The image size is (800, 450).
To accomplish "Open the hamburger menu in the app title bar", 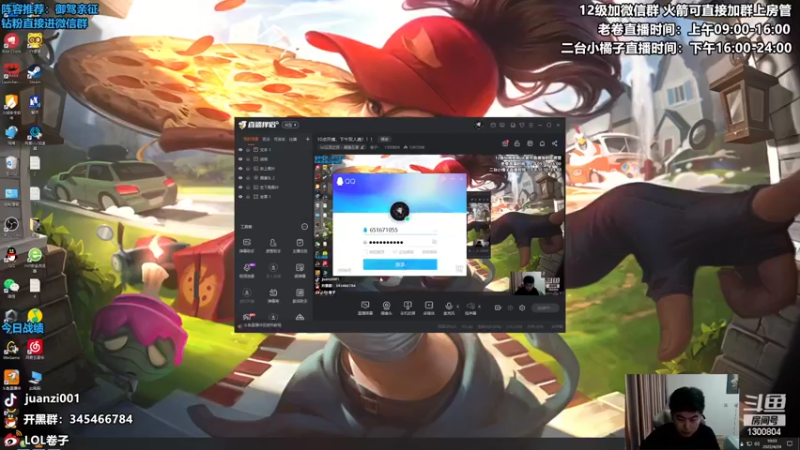I will point(531,125).
